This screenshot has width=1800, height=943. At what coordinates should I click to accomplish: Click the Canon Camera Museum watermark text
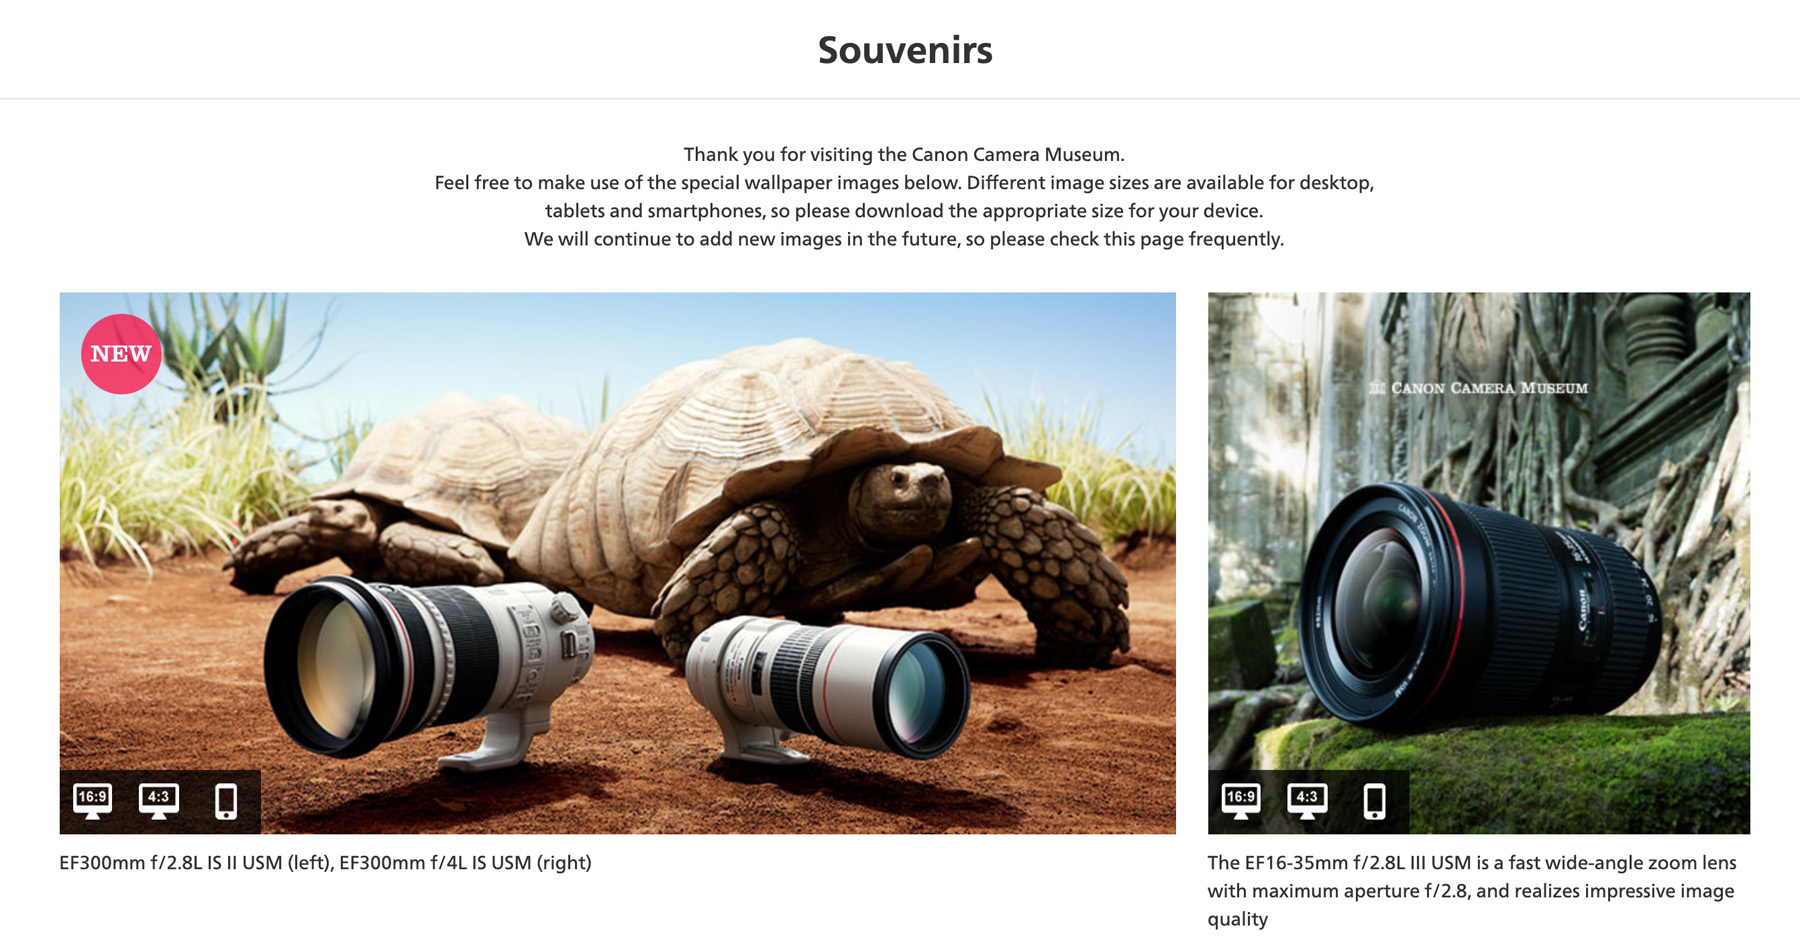pos(1479,388)
